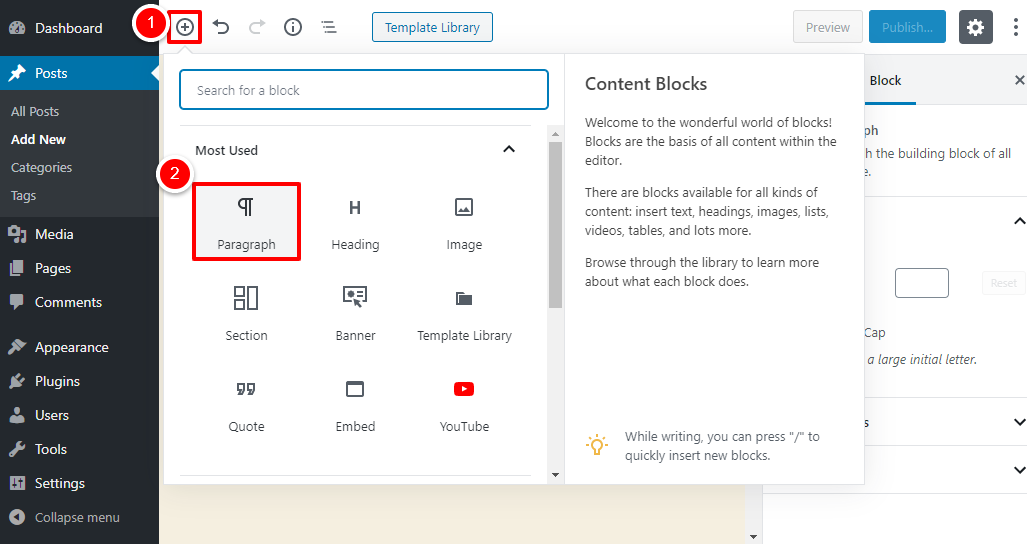
Task: Open the Block Navigation list icon
Action: click(328, 27)
